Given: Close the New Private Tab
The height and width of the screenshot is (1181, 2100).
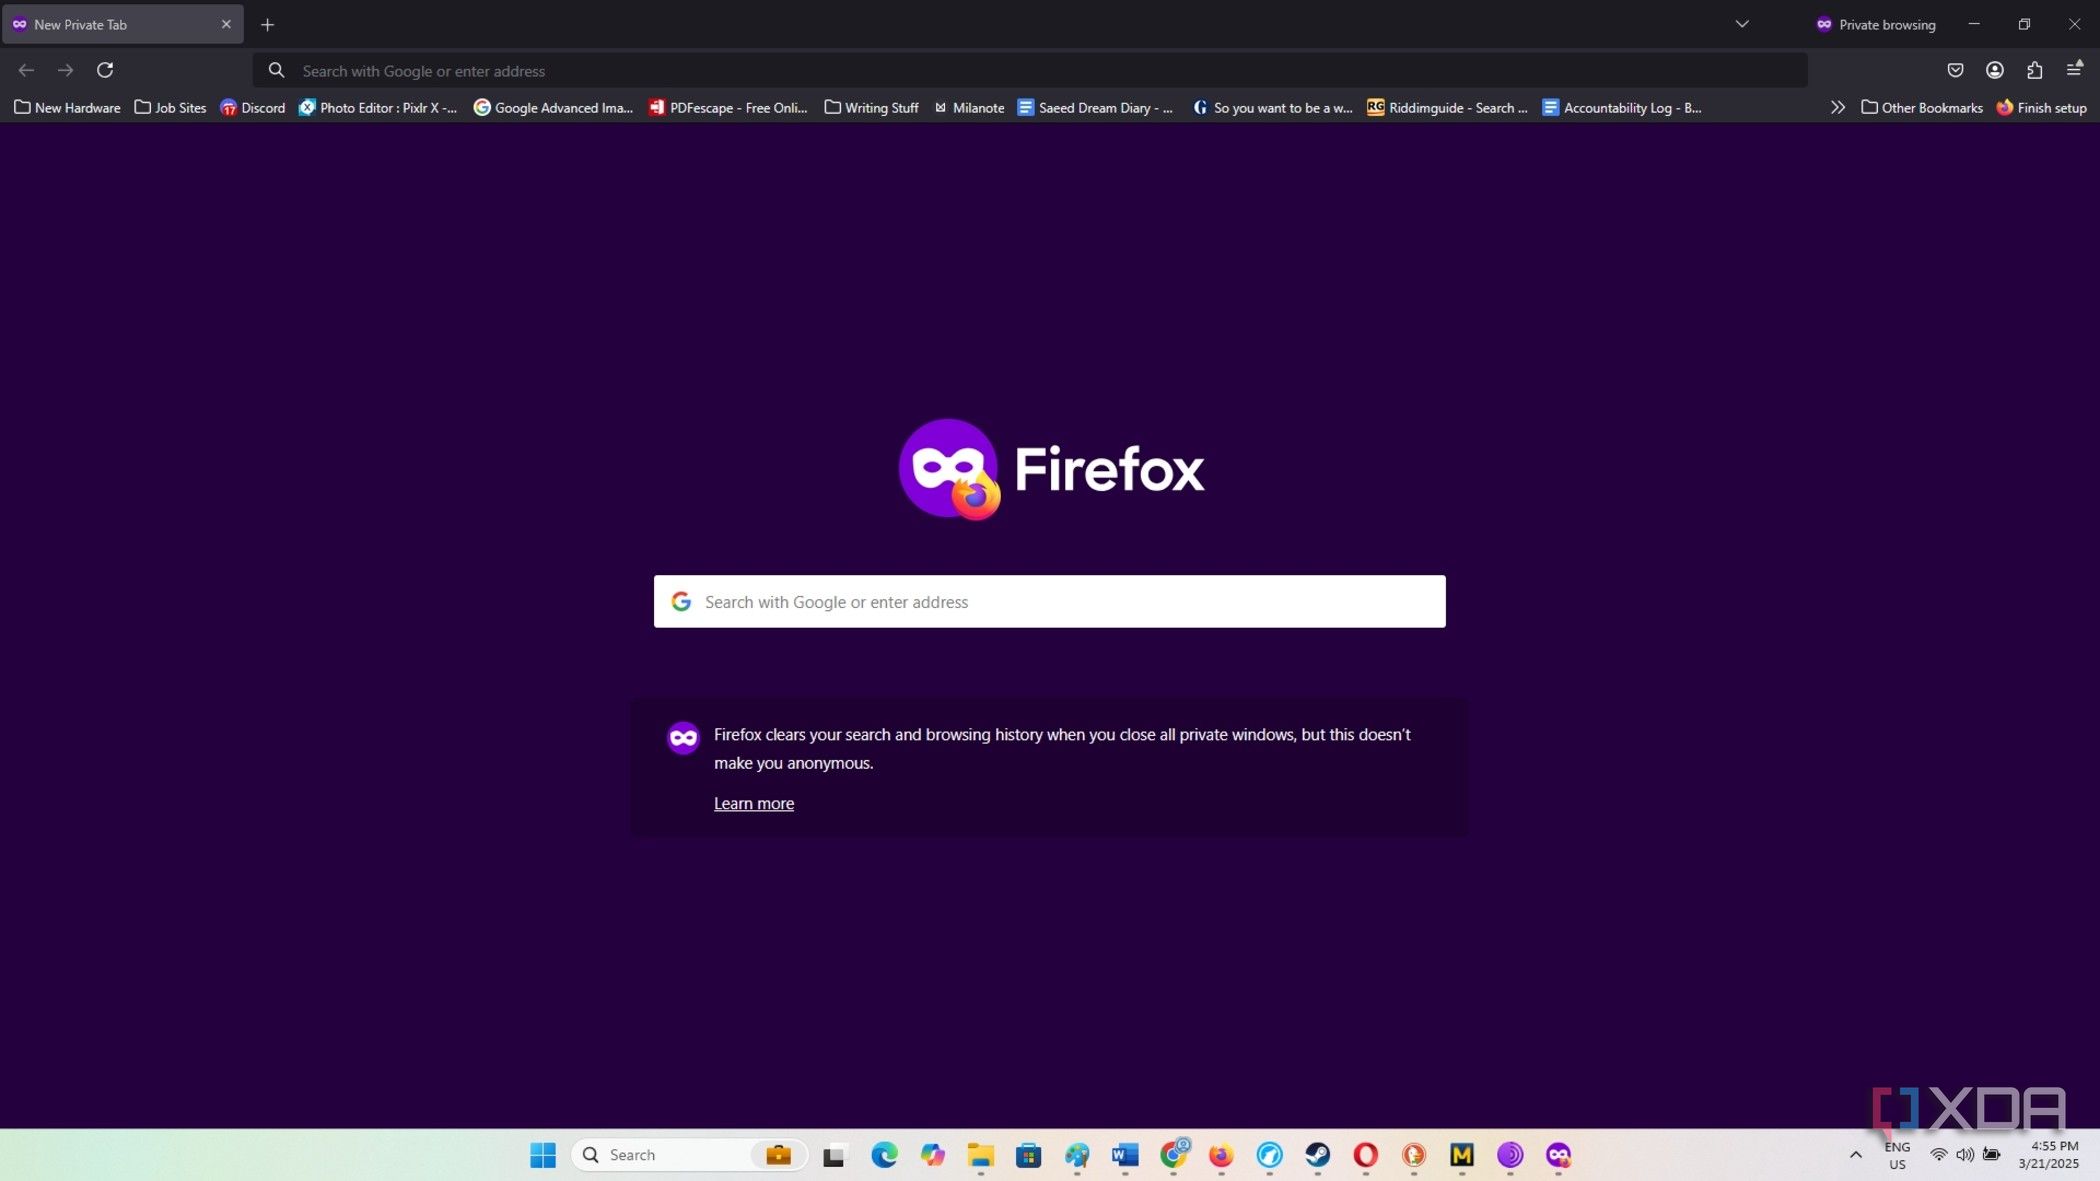Looking at the screenshot, I should coord(226,24).
